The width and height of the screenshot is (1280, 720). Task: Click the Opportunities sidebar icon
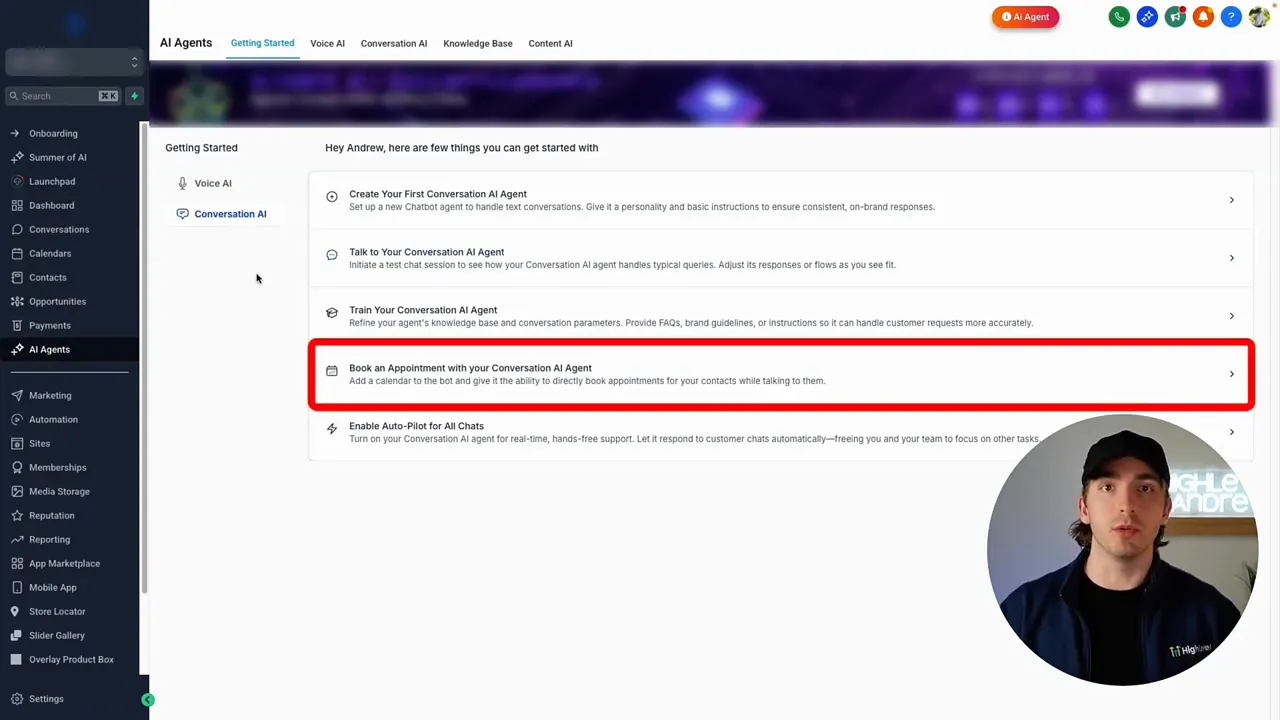tap(17, 301)
